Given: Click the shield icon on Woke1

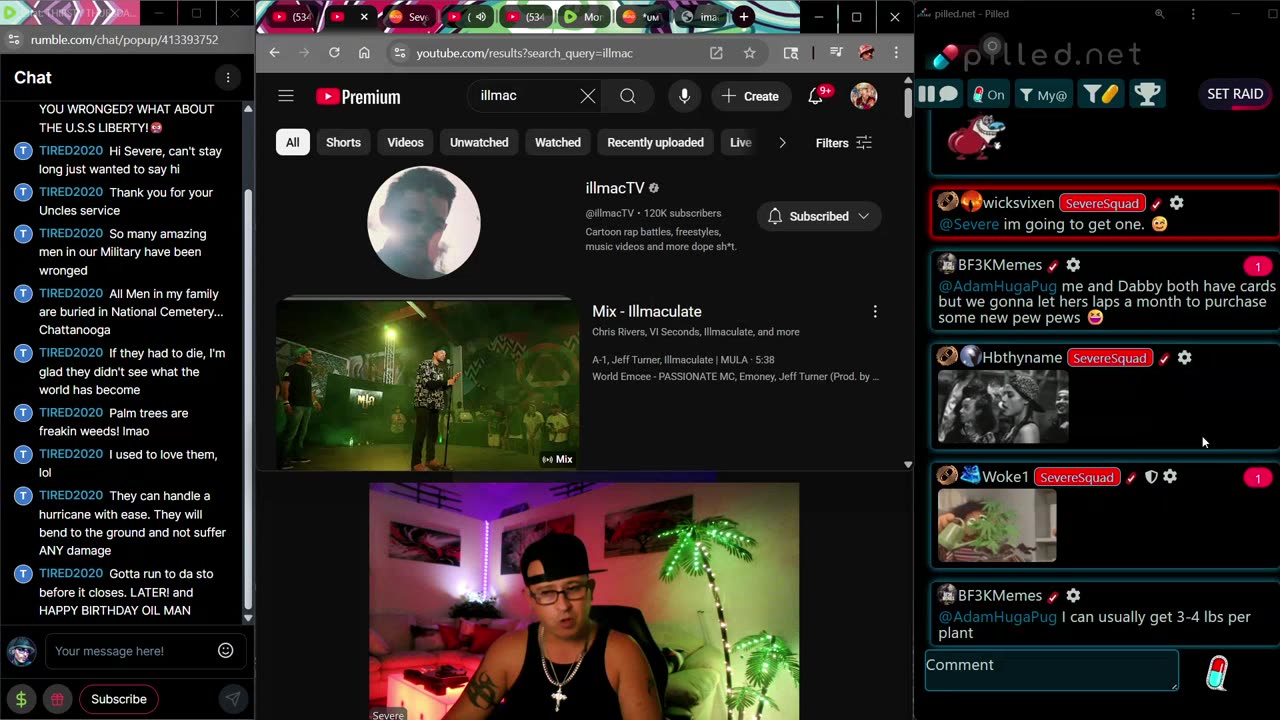Looking at the screenshot, I should point(1151,477).
